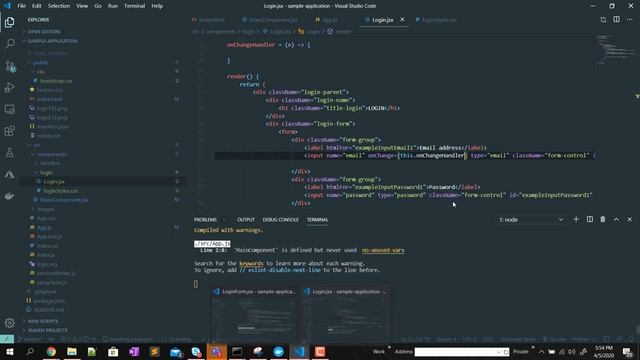Click the remote window indicator in the status bar

pyautogui.click(x=7, y=339)
